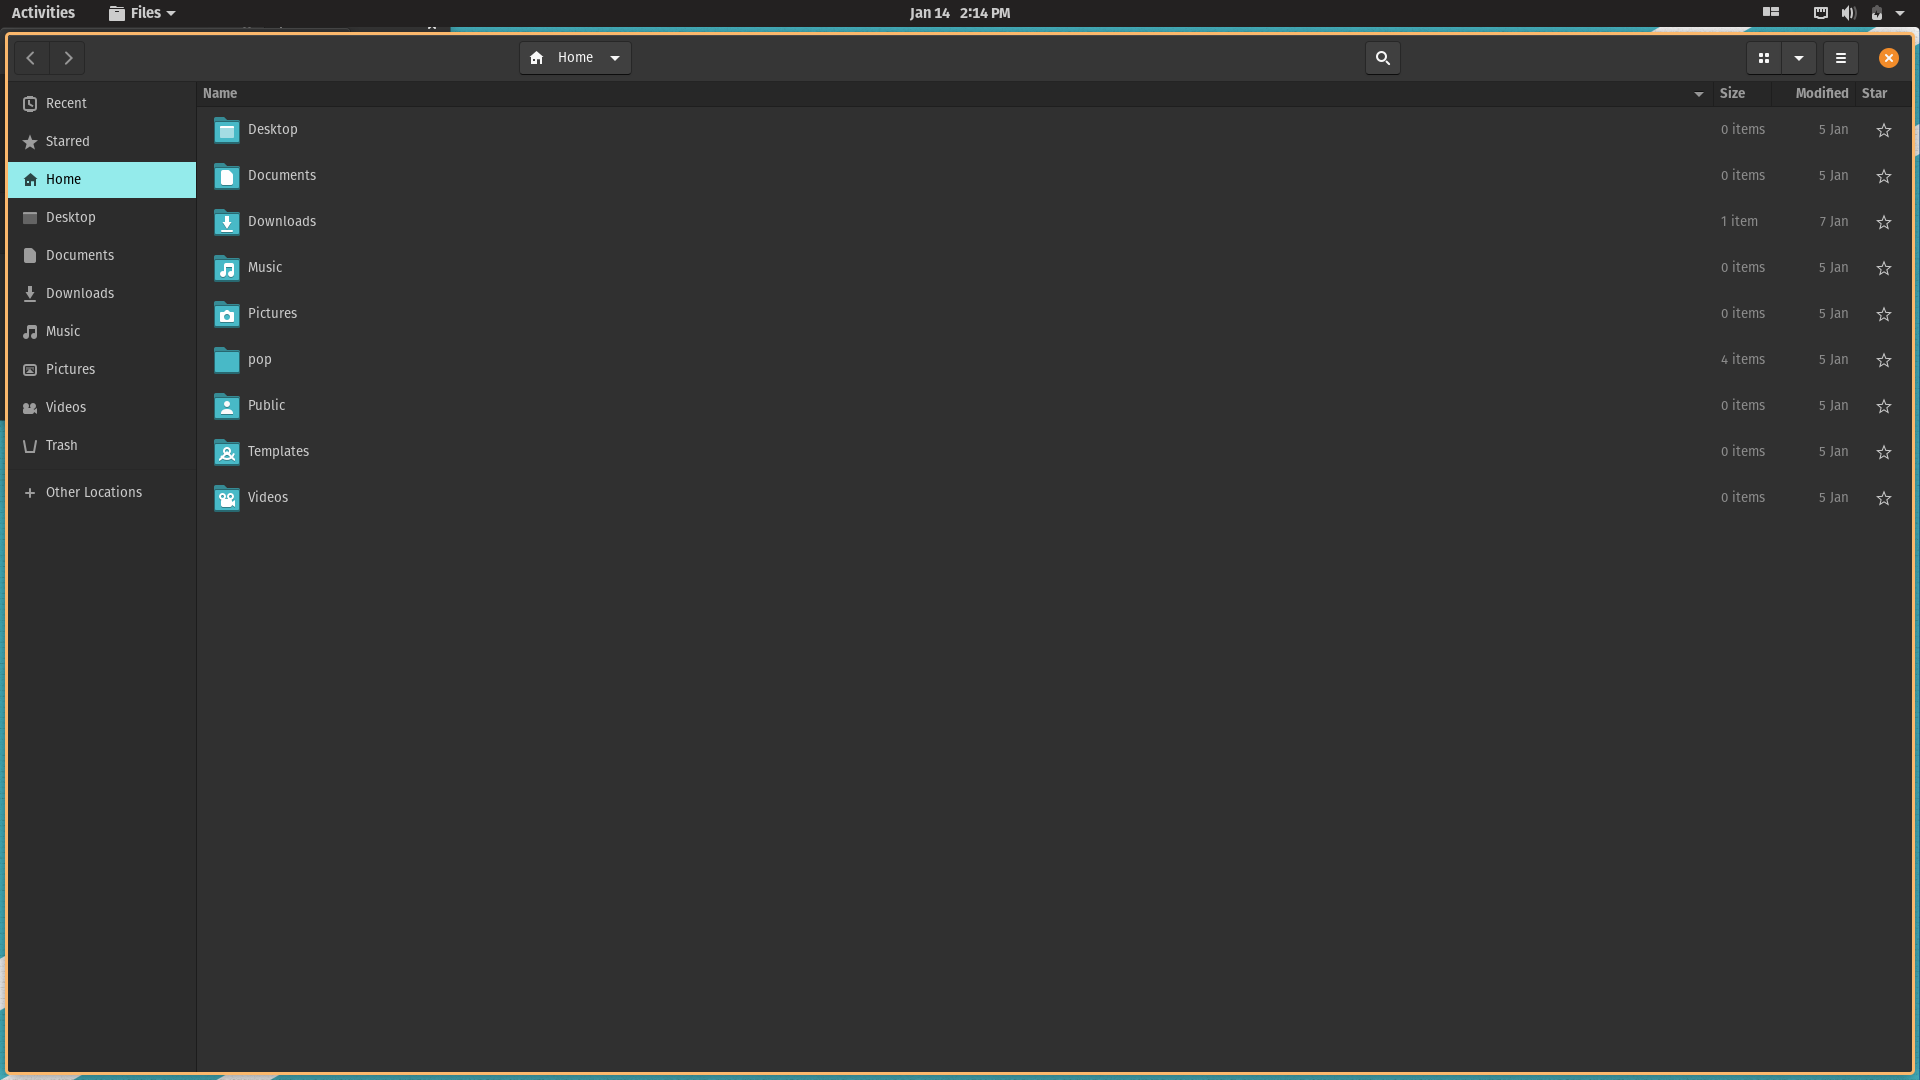Go back with the left arrow button

tap(31, 58)
